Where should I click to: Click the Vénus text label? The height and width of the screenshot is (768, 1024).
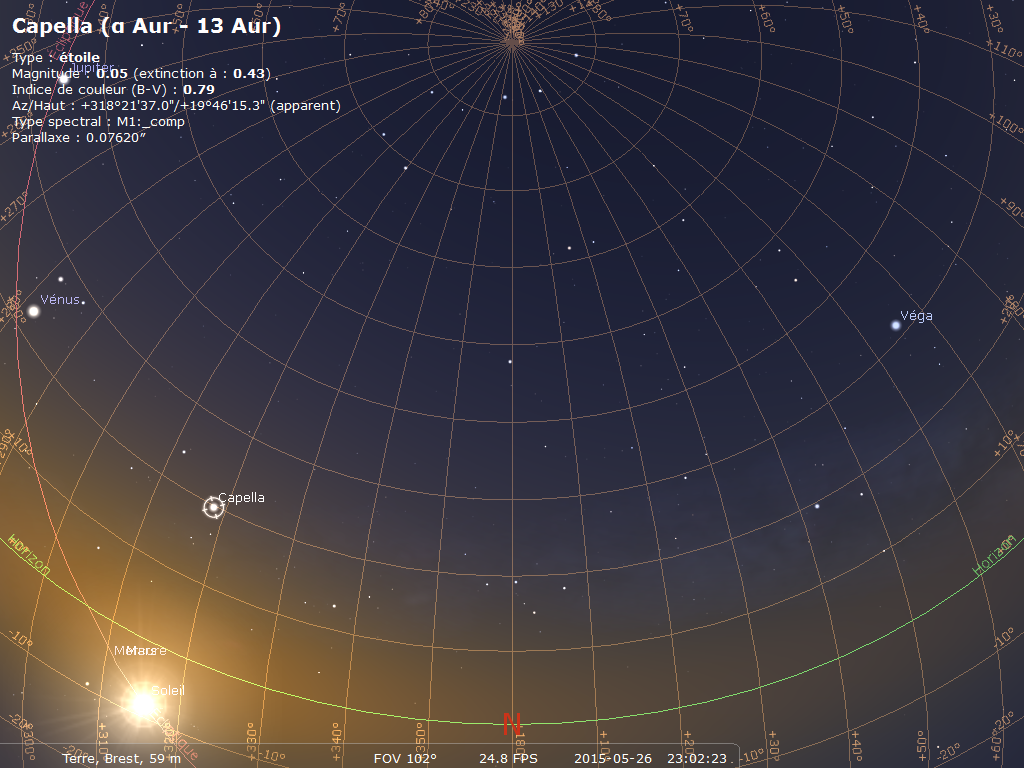[x=58, y=300]
